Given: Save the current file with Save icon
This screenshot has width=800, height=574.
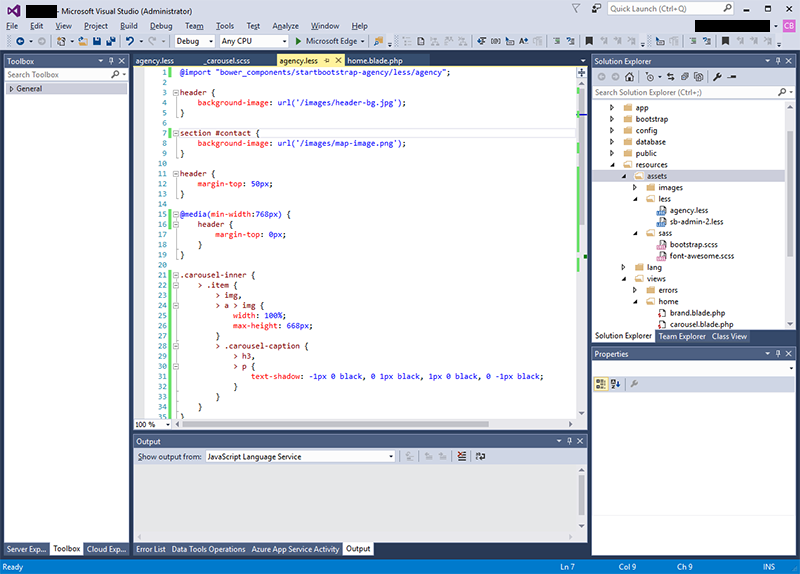Looking at the screenshot, I should 97,41.
